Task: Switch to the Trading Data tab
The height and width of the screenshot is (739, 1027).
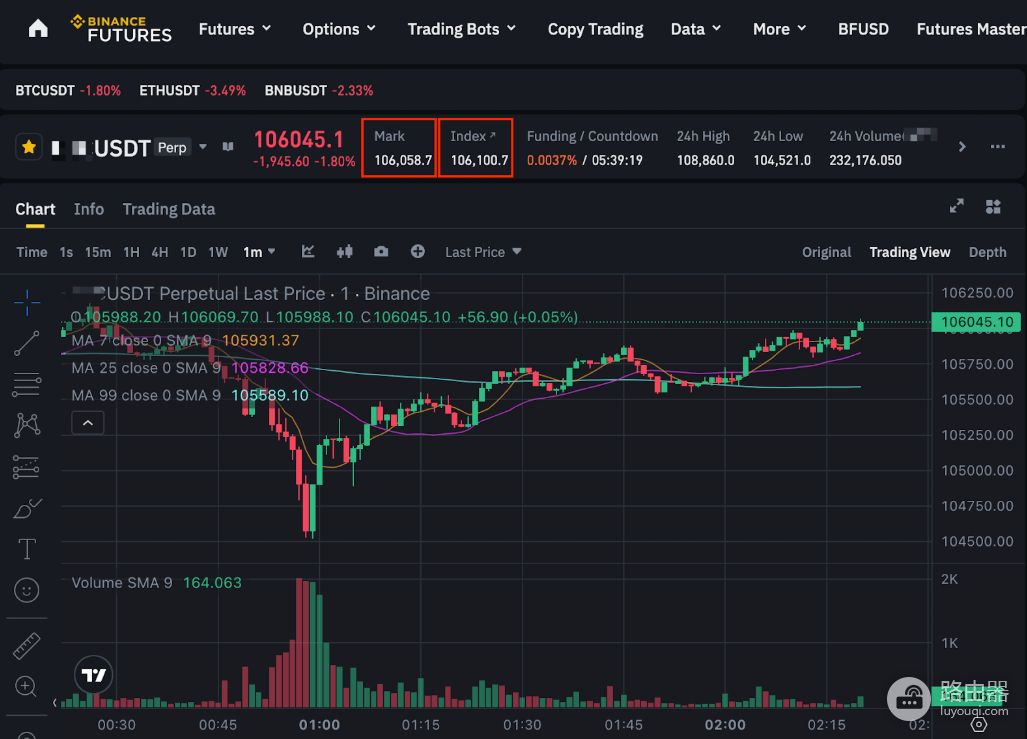Action: tap(168, 209)
